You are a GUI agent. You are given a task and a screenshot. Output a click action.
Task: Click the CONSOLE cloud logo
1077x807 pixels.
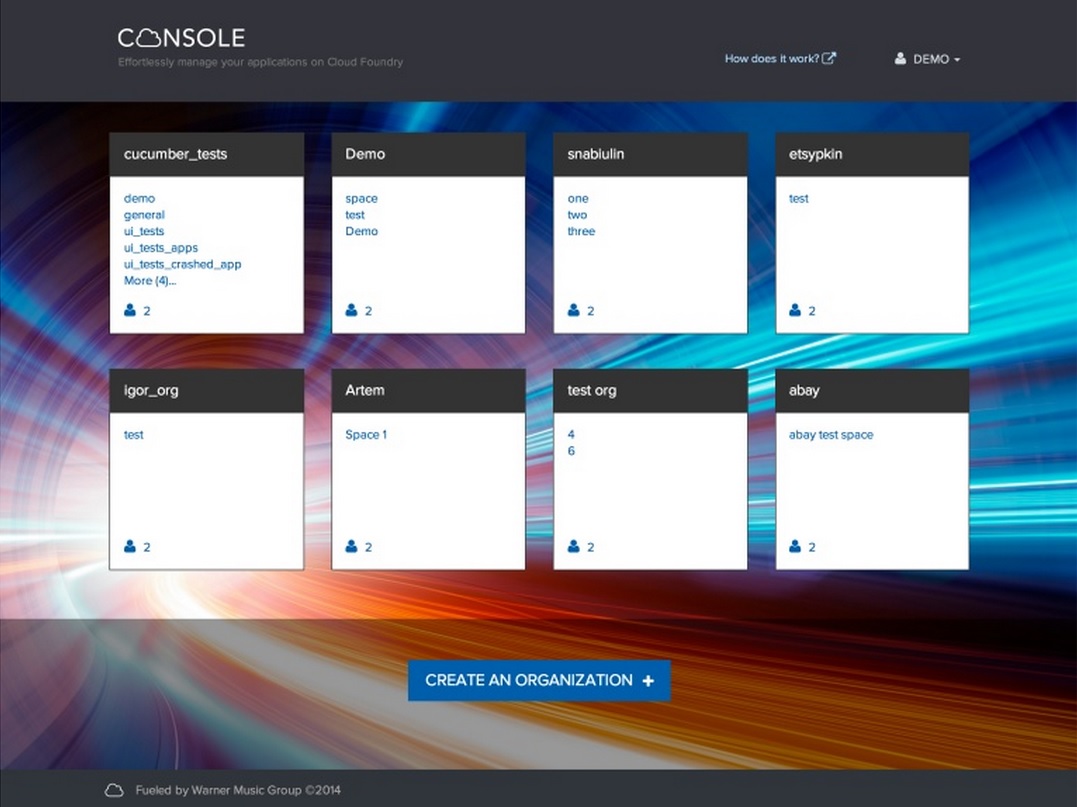pos(181,38)
